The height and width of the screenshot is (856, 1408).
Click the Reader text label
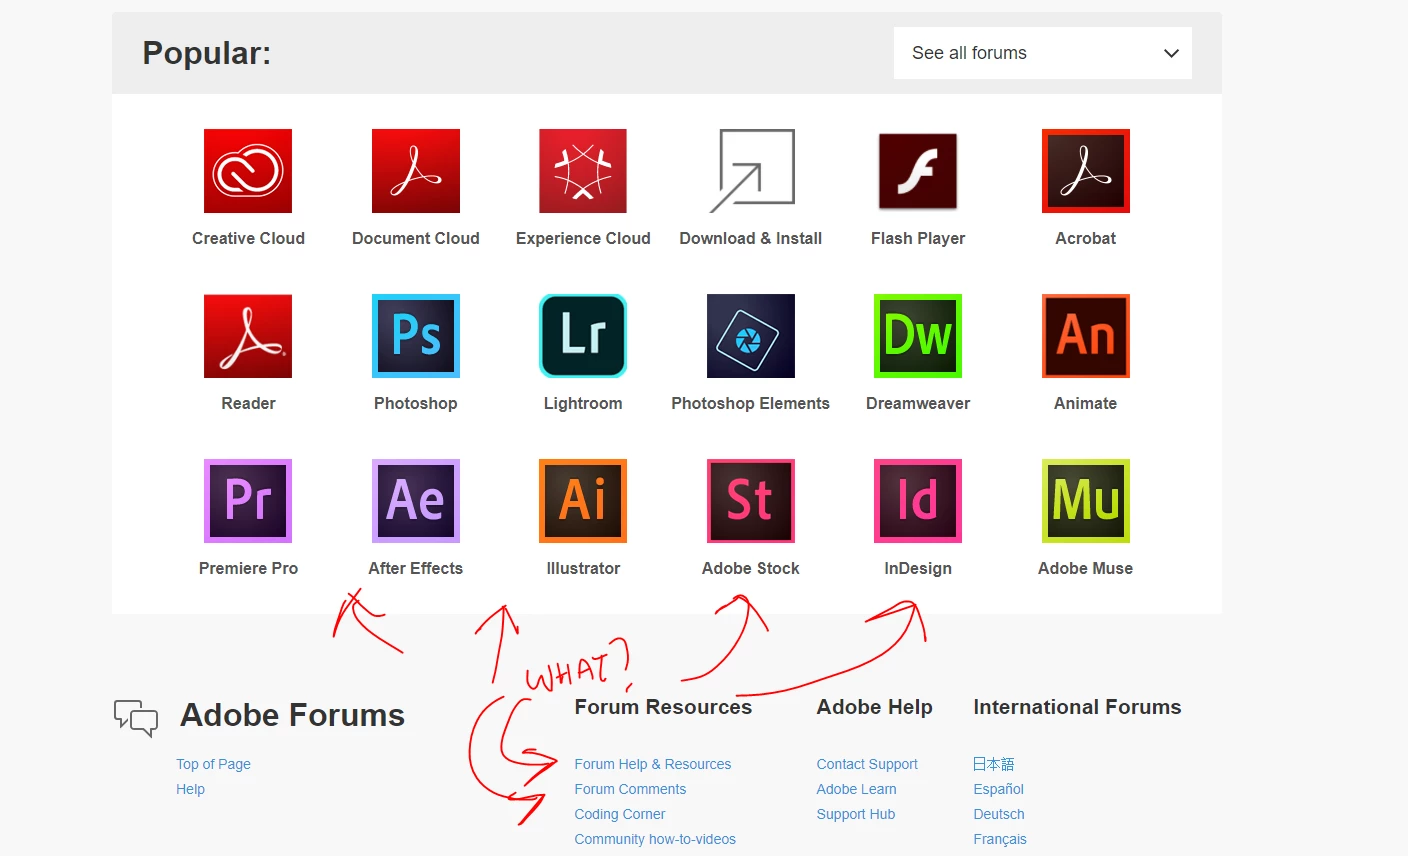click(x=248, y=403)
